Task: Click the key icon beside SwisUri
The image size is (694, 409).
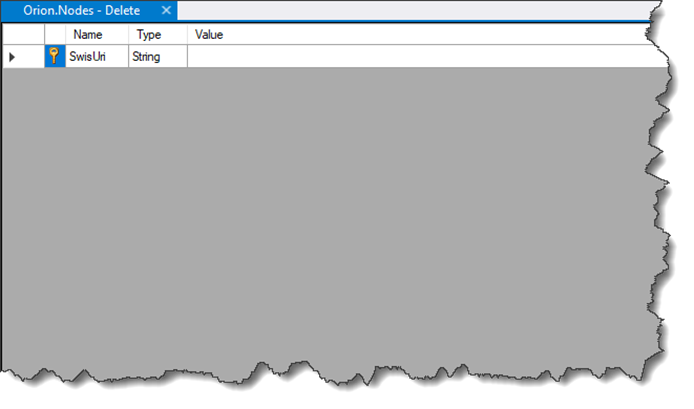Action: (55, 56)
